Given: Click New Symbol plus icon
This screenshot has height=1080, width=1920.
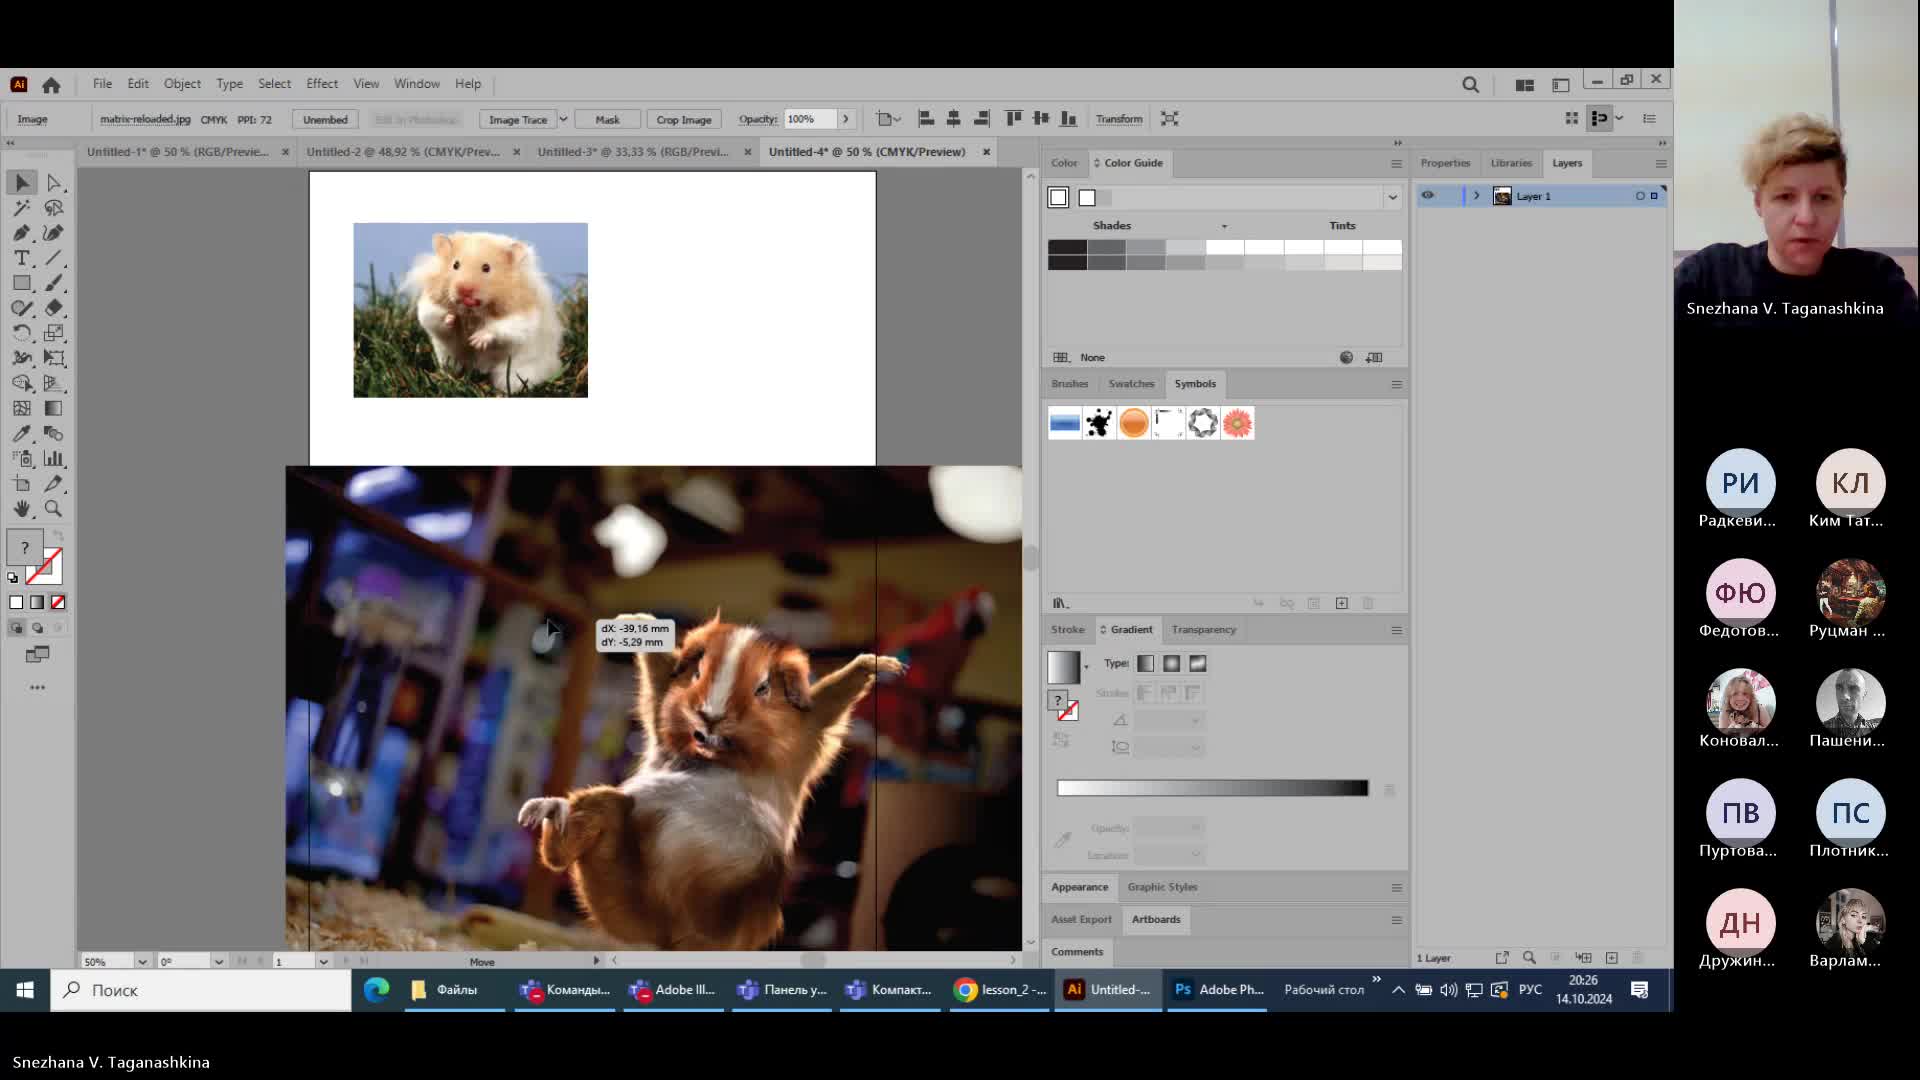Looking at the screenshot, I should point(1342,603).
